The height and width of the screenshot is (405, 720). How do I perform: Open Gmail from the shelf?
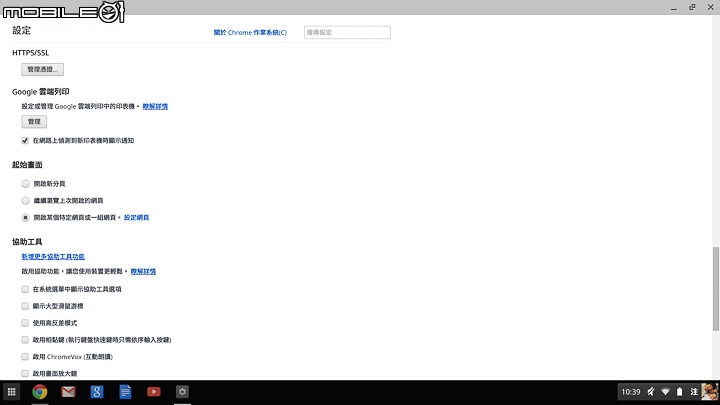click(x=68, y=392)
